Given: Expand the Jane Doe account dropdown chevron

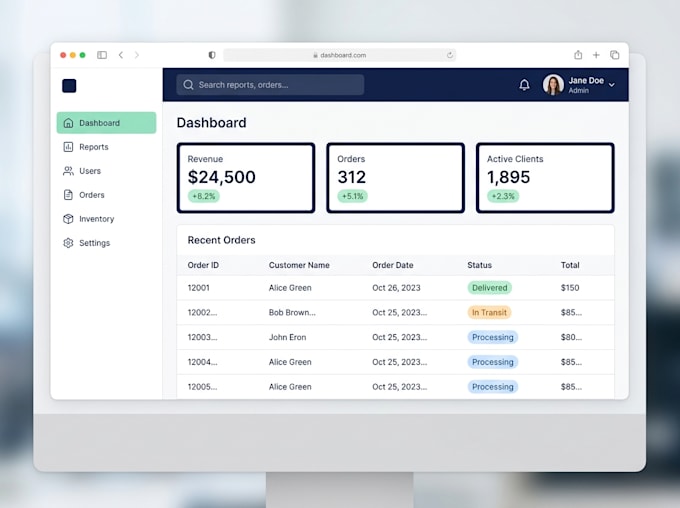Looking at the screenshot, I should pos(611,85).
